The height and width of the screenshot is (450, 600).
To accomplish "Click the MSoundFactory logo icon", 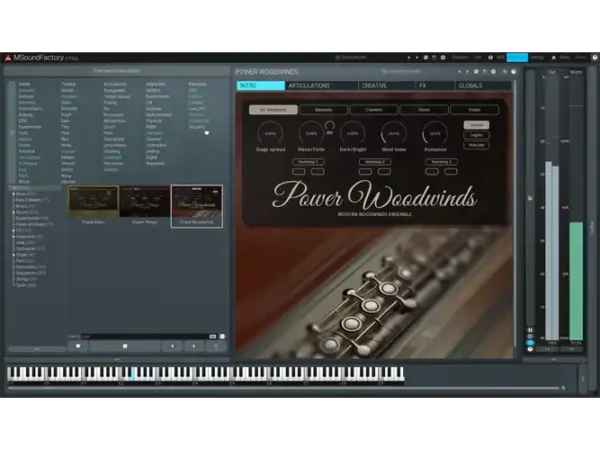I will coord(8,58).
